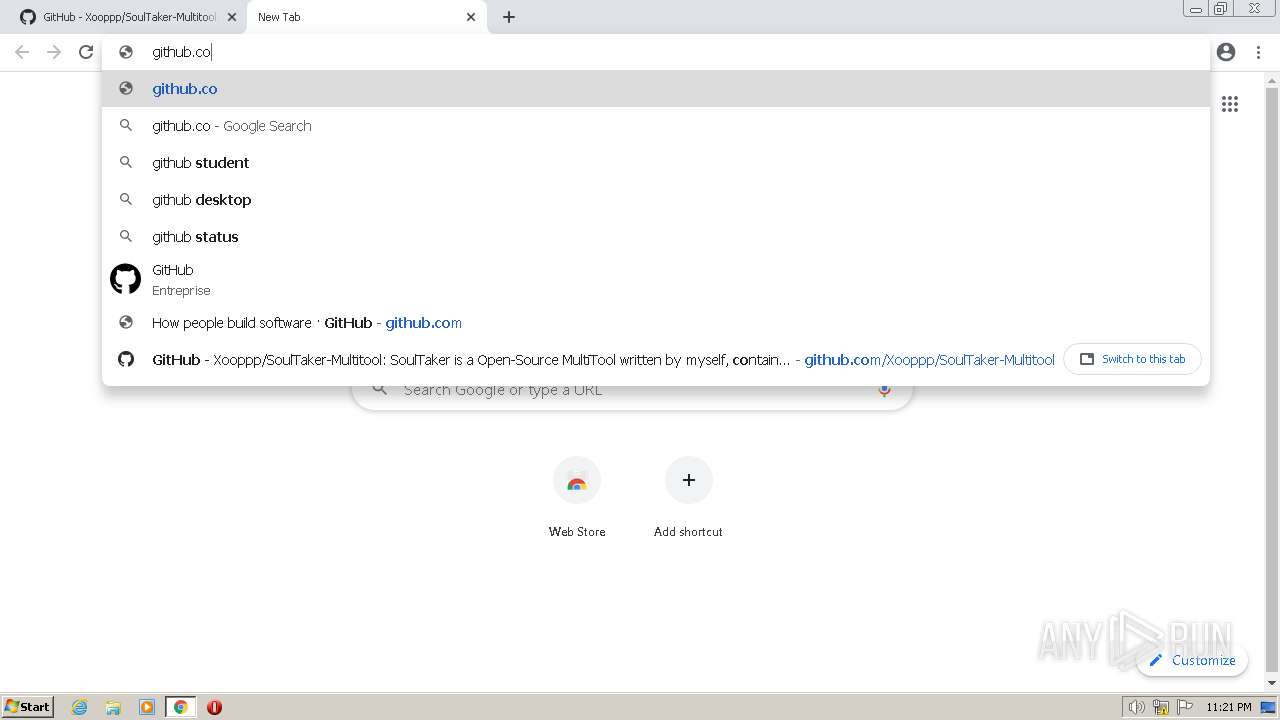
Task: Pick the 'github status' search suggestion
Action: [x=656, y=237]
